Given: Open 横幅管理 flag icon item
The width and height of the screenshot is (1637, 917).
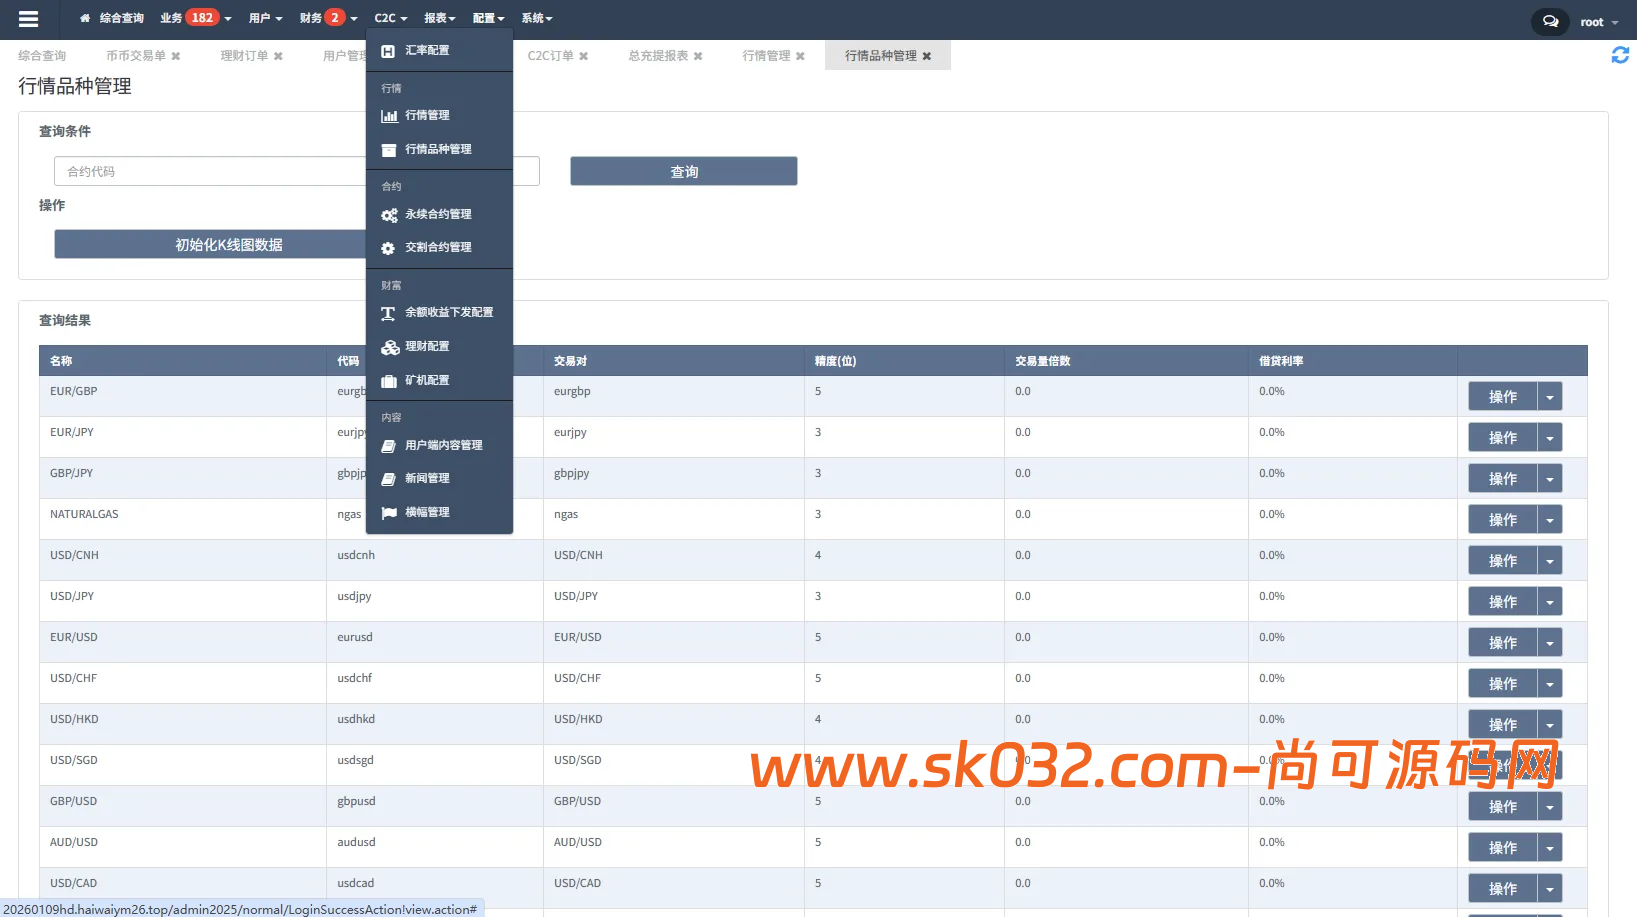Looking at the screenshot, I should [428, 512].
